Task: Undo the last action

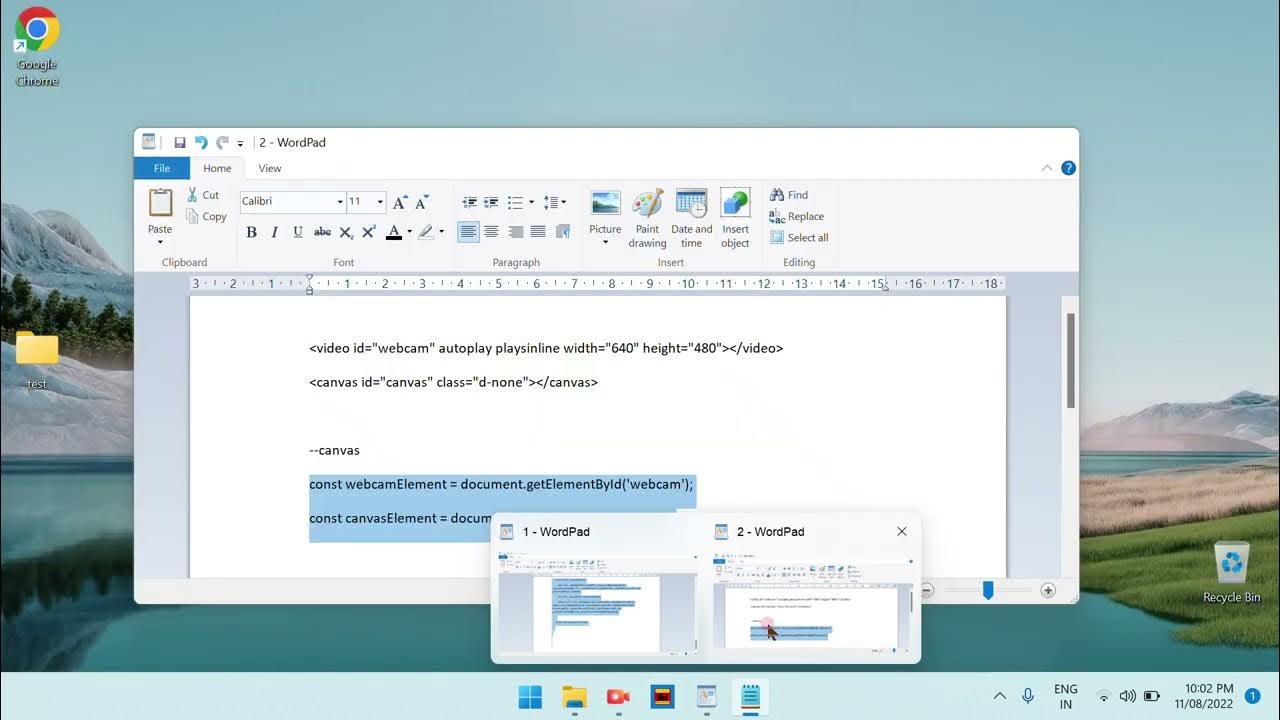Action: (201, 143)
